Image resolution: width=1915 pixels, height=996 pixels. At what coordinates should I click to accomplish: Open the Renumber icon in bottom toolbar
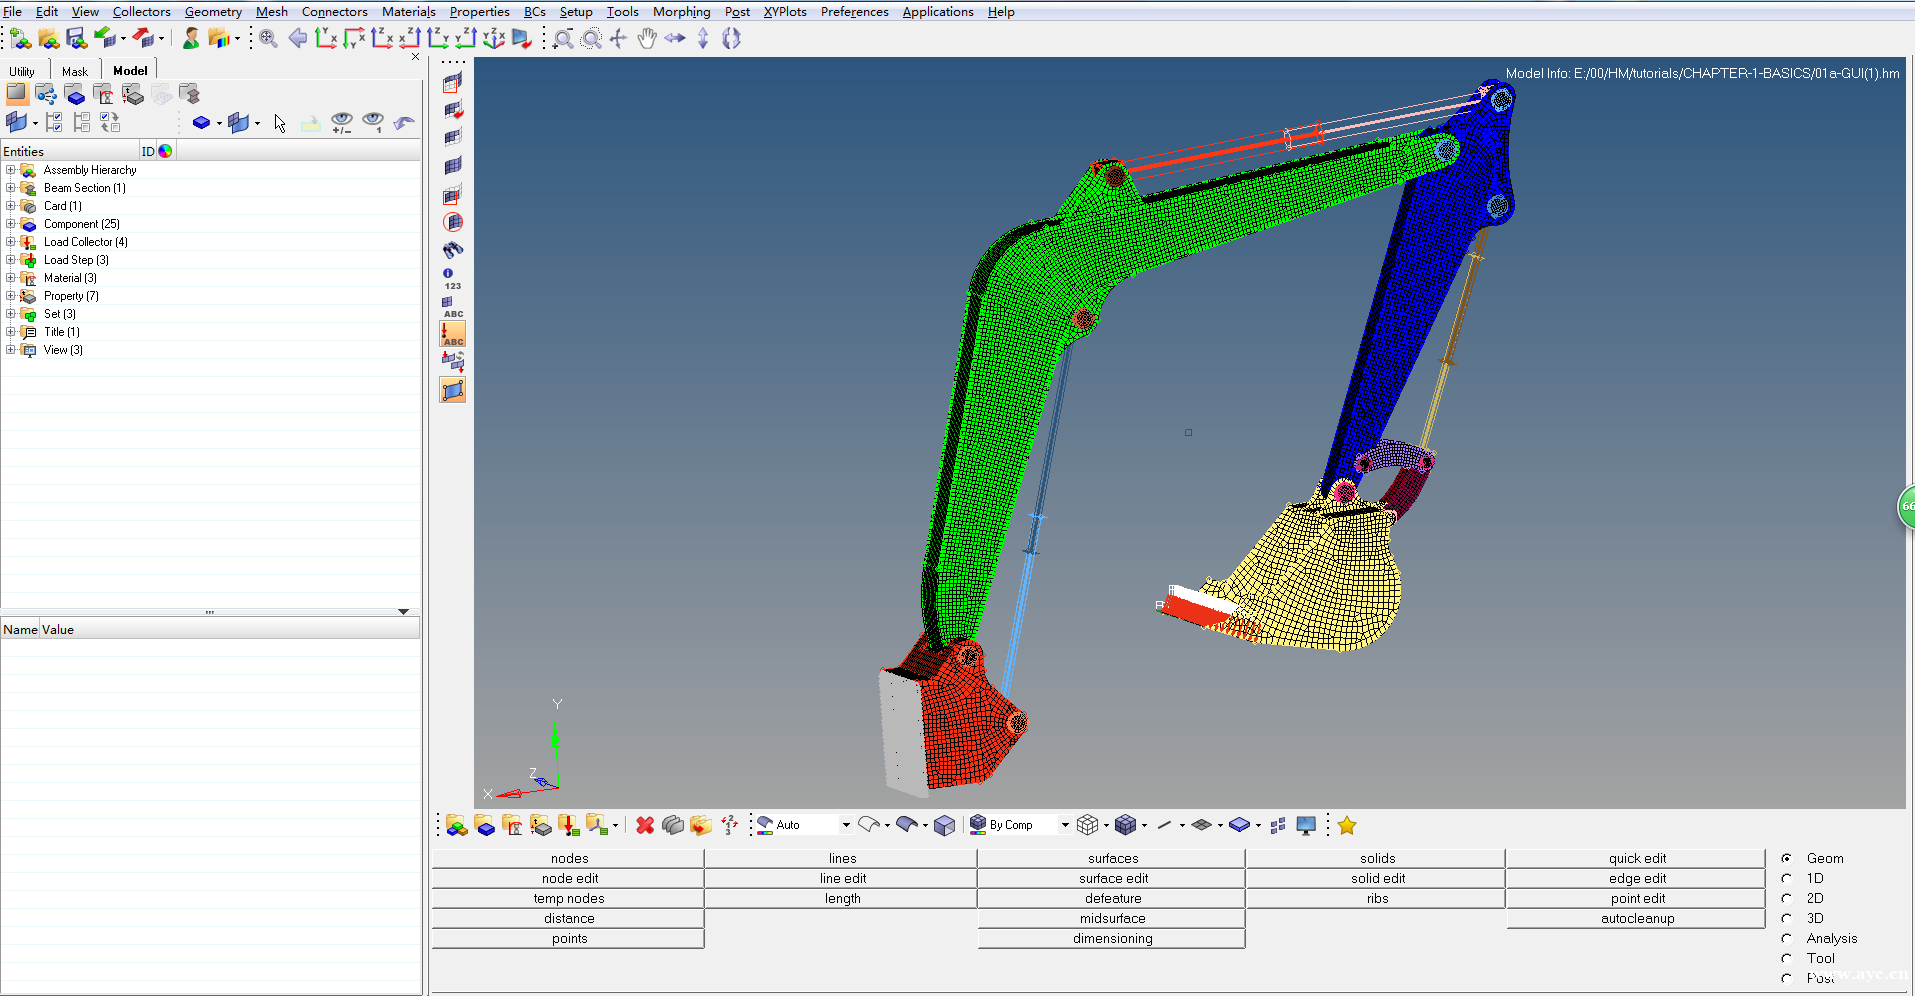[x=729, y=825]
